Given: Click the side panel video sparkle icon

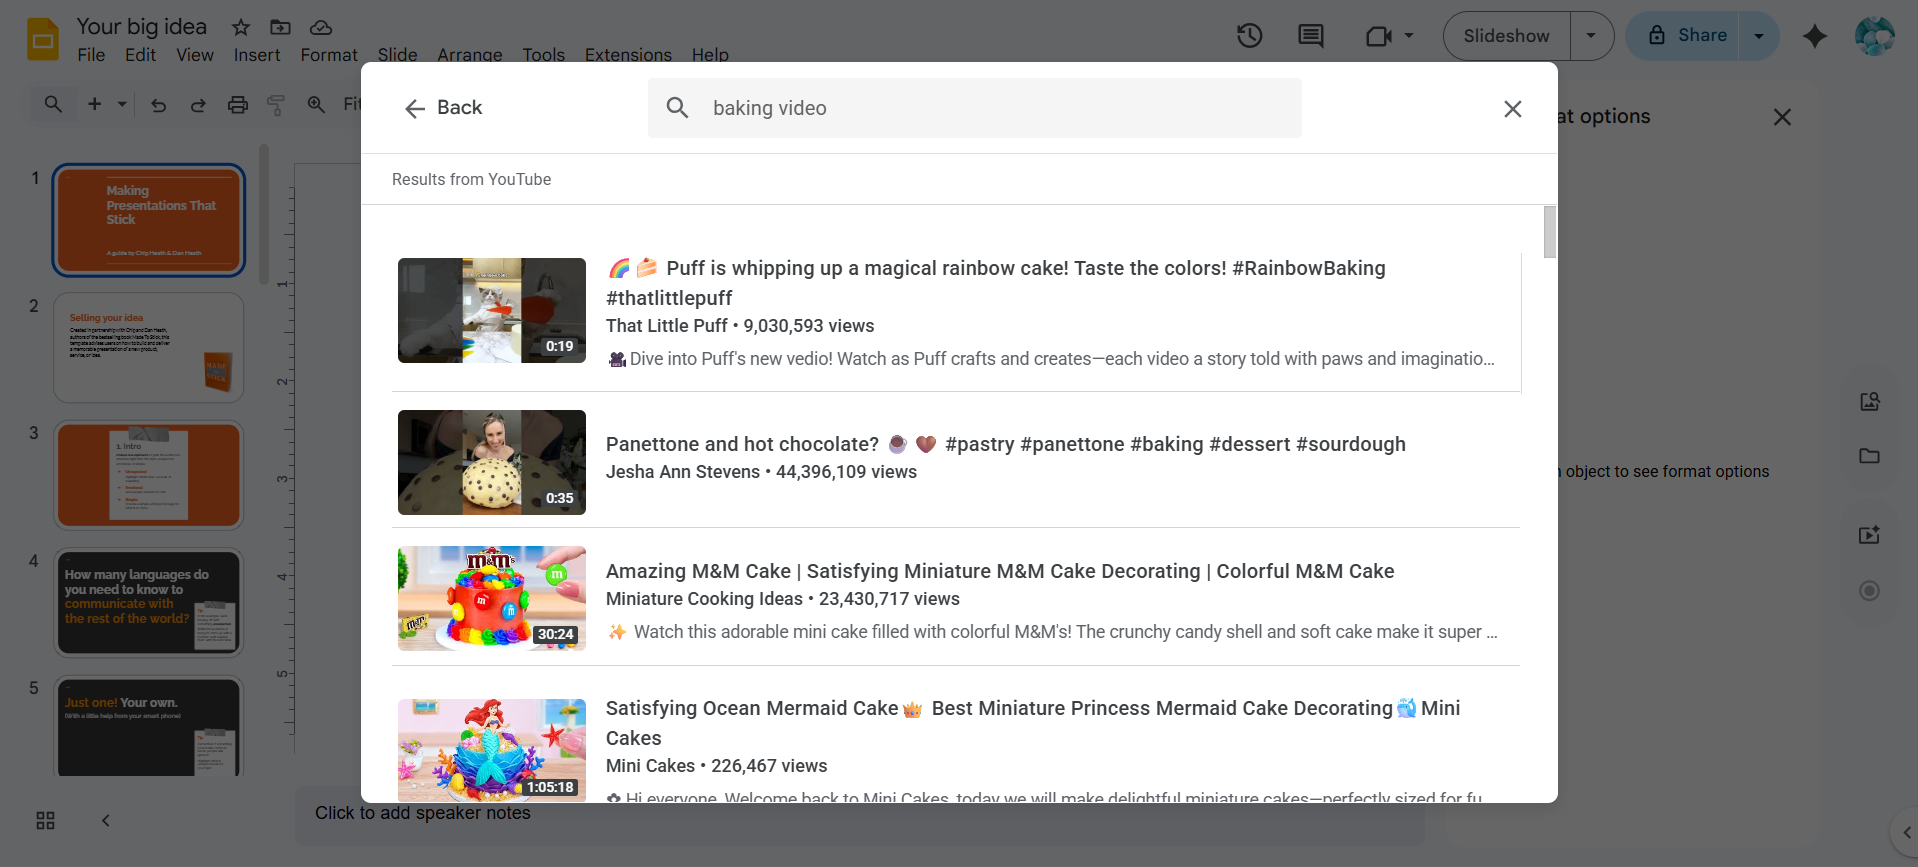Looking at the screenshot, I should pos(1869,535).
